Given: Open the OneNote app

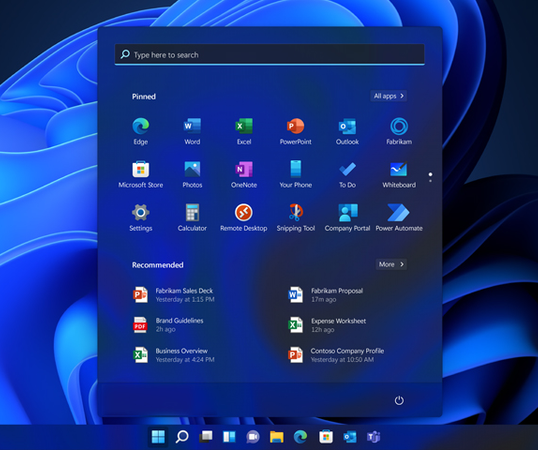Looking at the screenshot, I should (x=244, y=174).
